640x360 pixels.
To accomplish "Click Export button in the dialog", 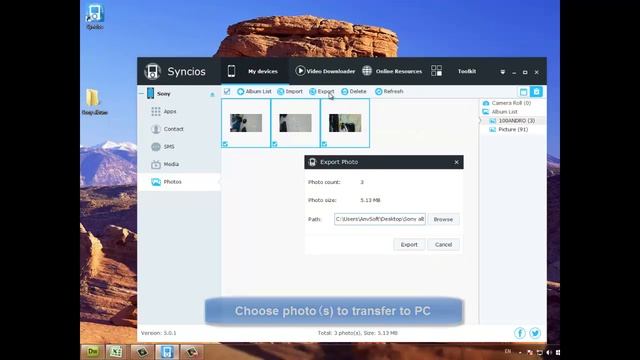I will pyautogui.click(x=409, y=244).
